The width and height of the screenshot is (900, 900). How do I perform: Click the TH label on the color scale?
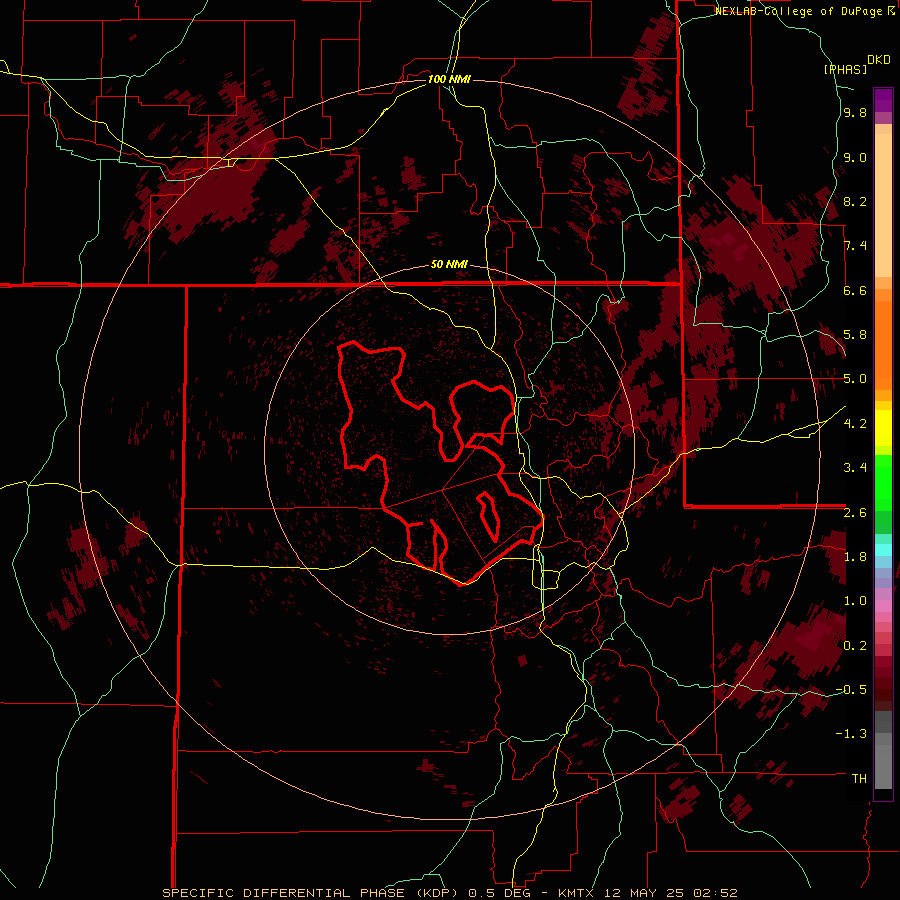[859, 779]
